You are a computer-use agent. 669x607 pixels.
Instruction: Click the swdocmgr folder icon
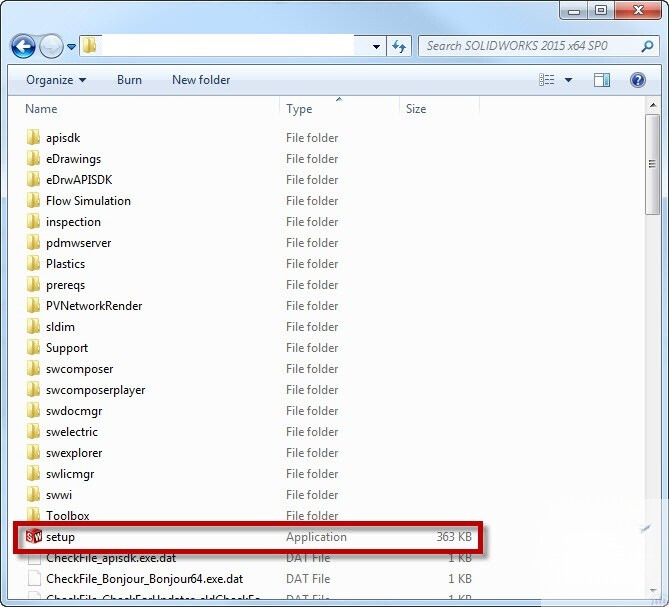pyautogui.click(x=33, y=410)
